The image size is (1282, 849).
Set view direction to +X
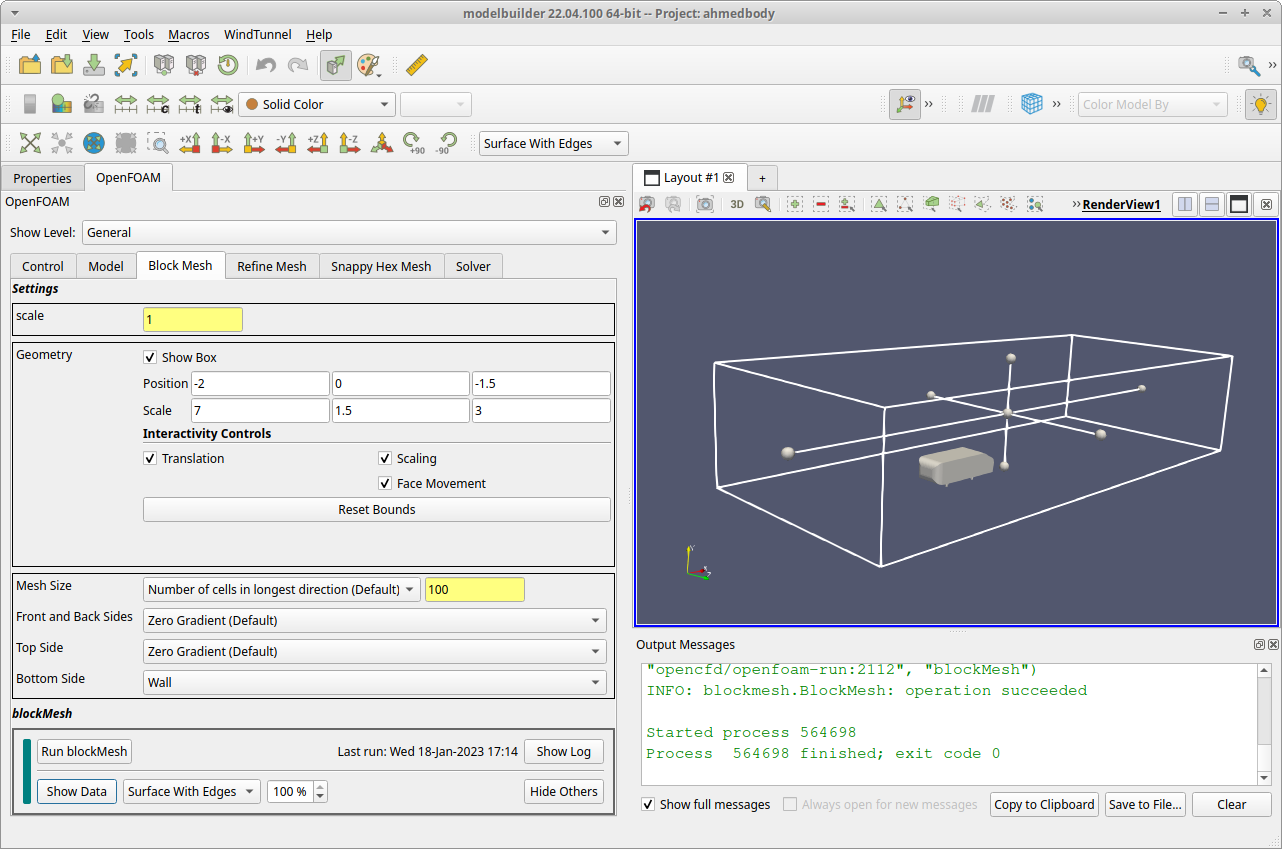pos(190,143)
